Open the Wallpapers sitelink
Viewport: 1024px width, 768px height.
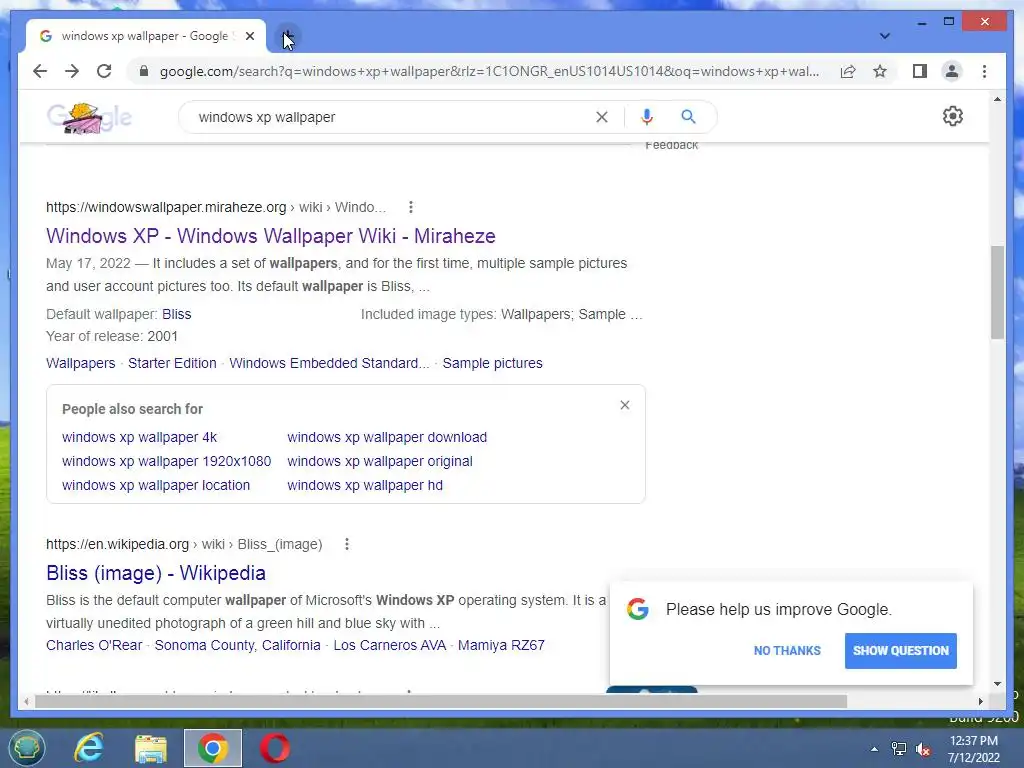(x=80, y=363)
